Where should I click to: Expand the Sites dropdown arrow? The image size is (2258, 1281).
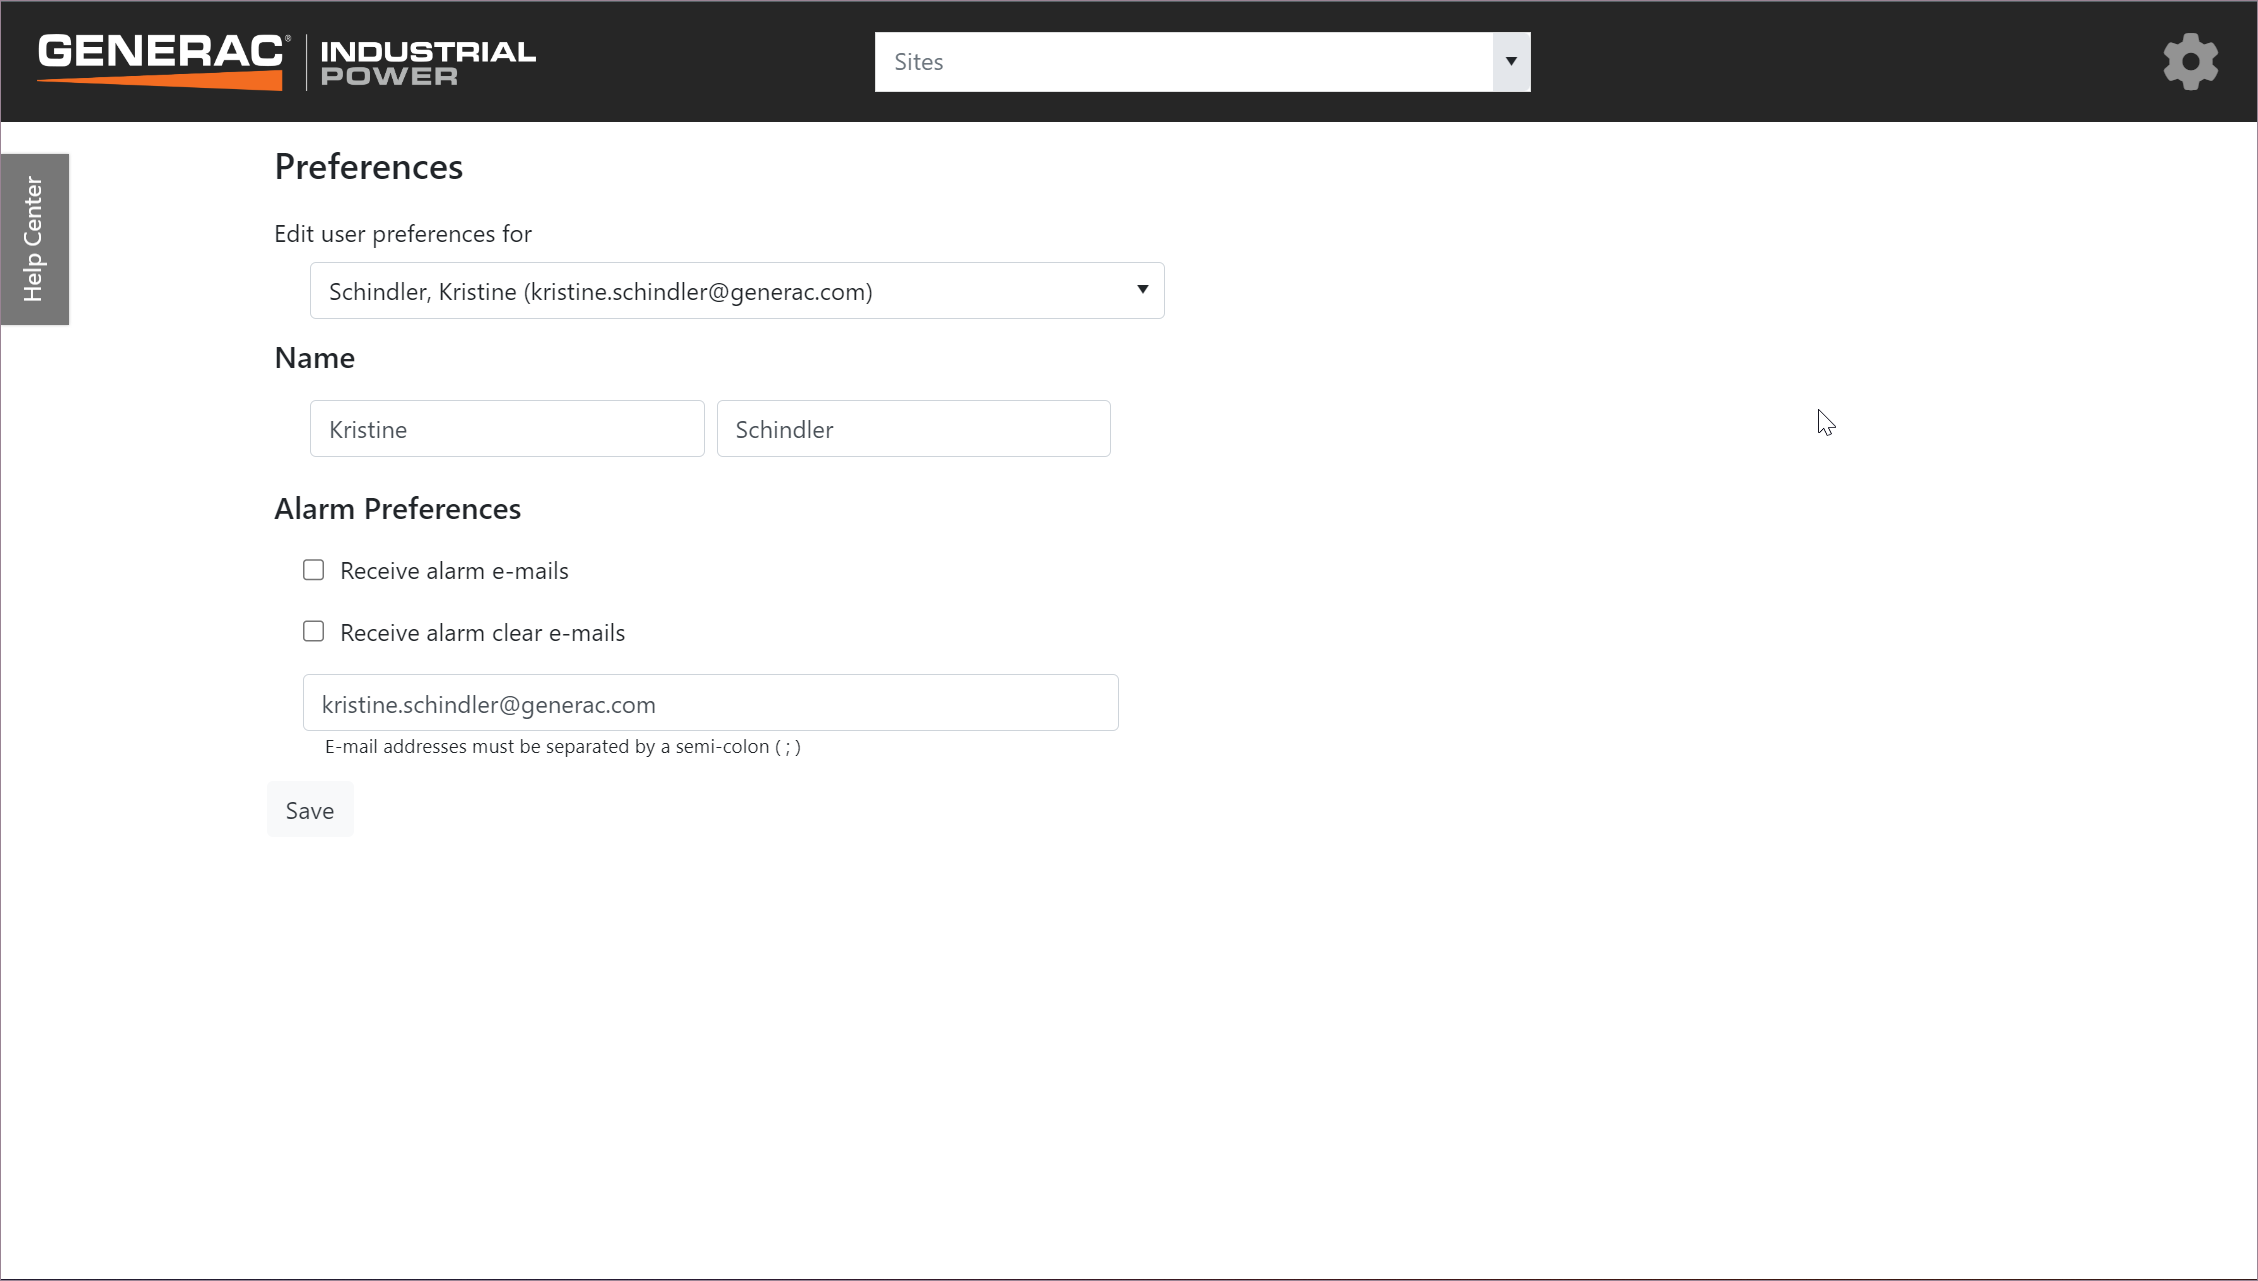click(x=1511, y=62)
